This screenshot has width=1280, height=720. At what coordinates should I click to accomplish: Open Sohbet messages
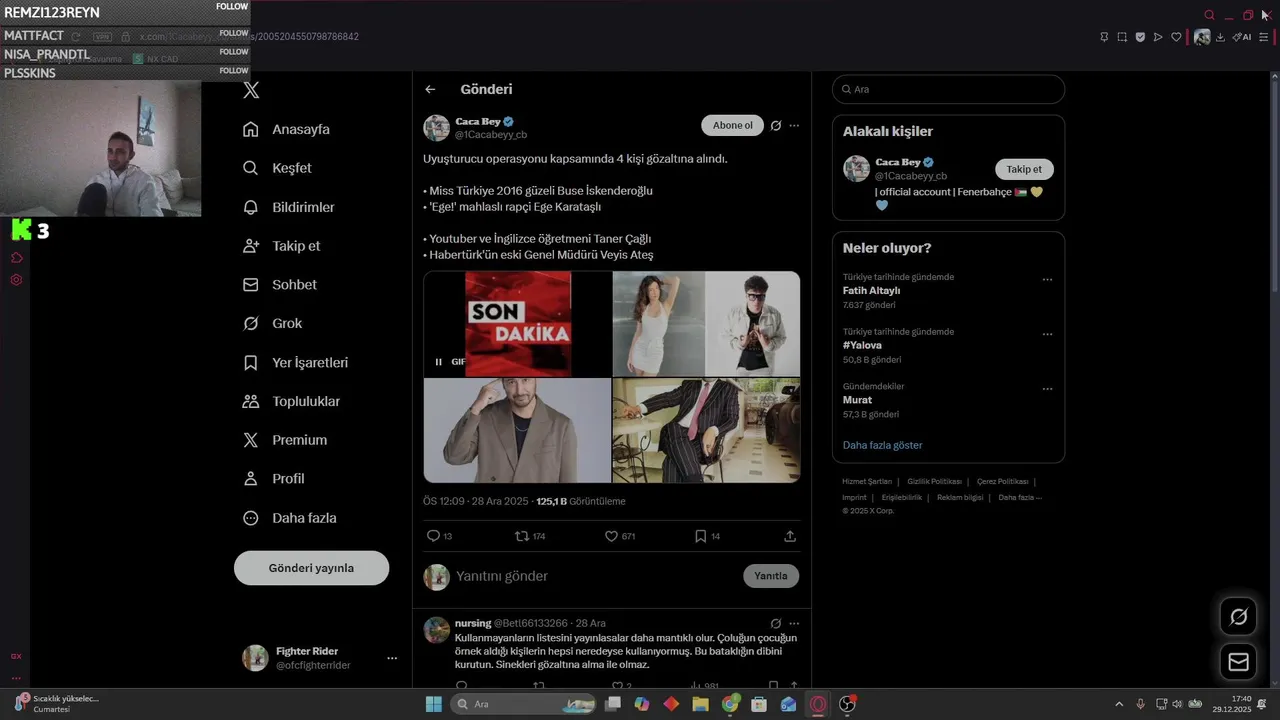280,285
